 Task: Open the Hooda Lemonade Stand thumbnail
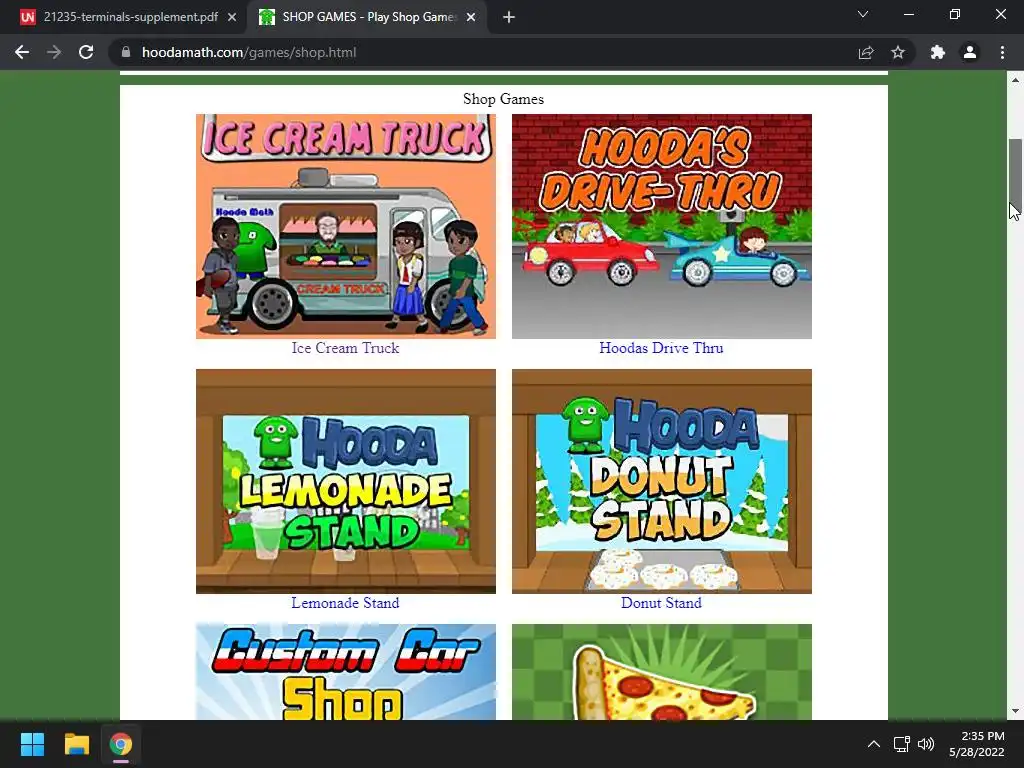pos(345,481)
